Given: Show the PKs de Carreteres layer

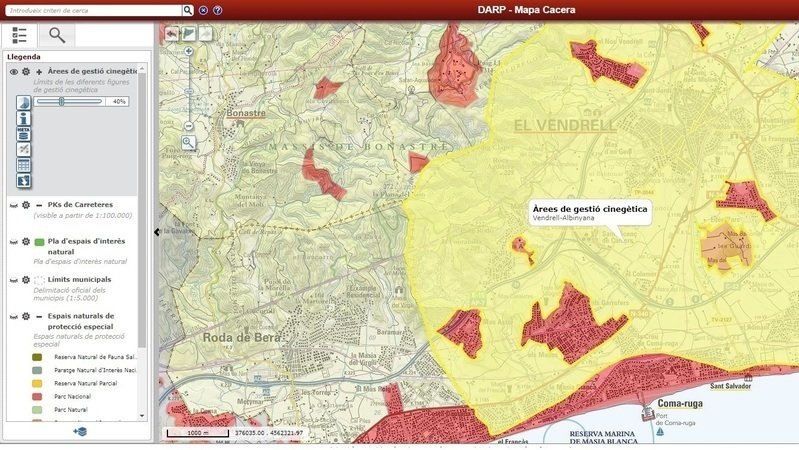Looking at the screenshot, I should [14, 205].
